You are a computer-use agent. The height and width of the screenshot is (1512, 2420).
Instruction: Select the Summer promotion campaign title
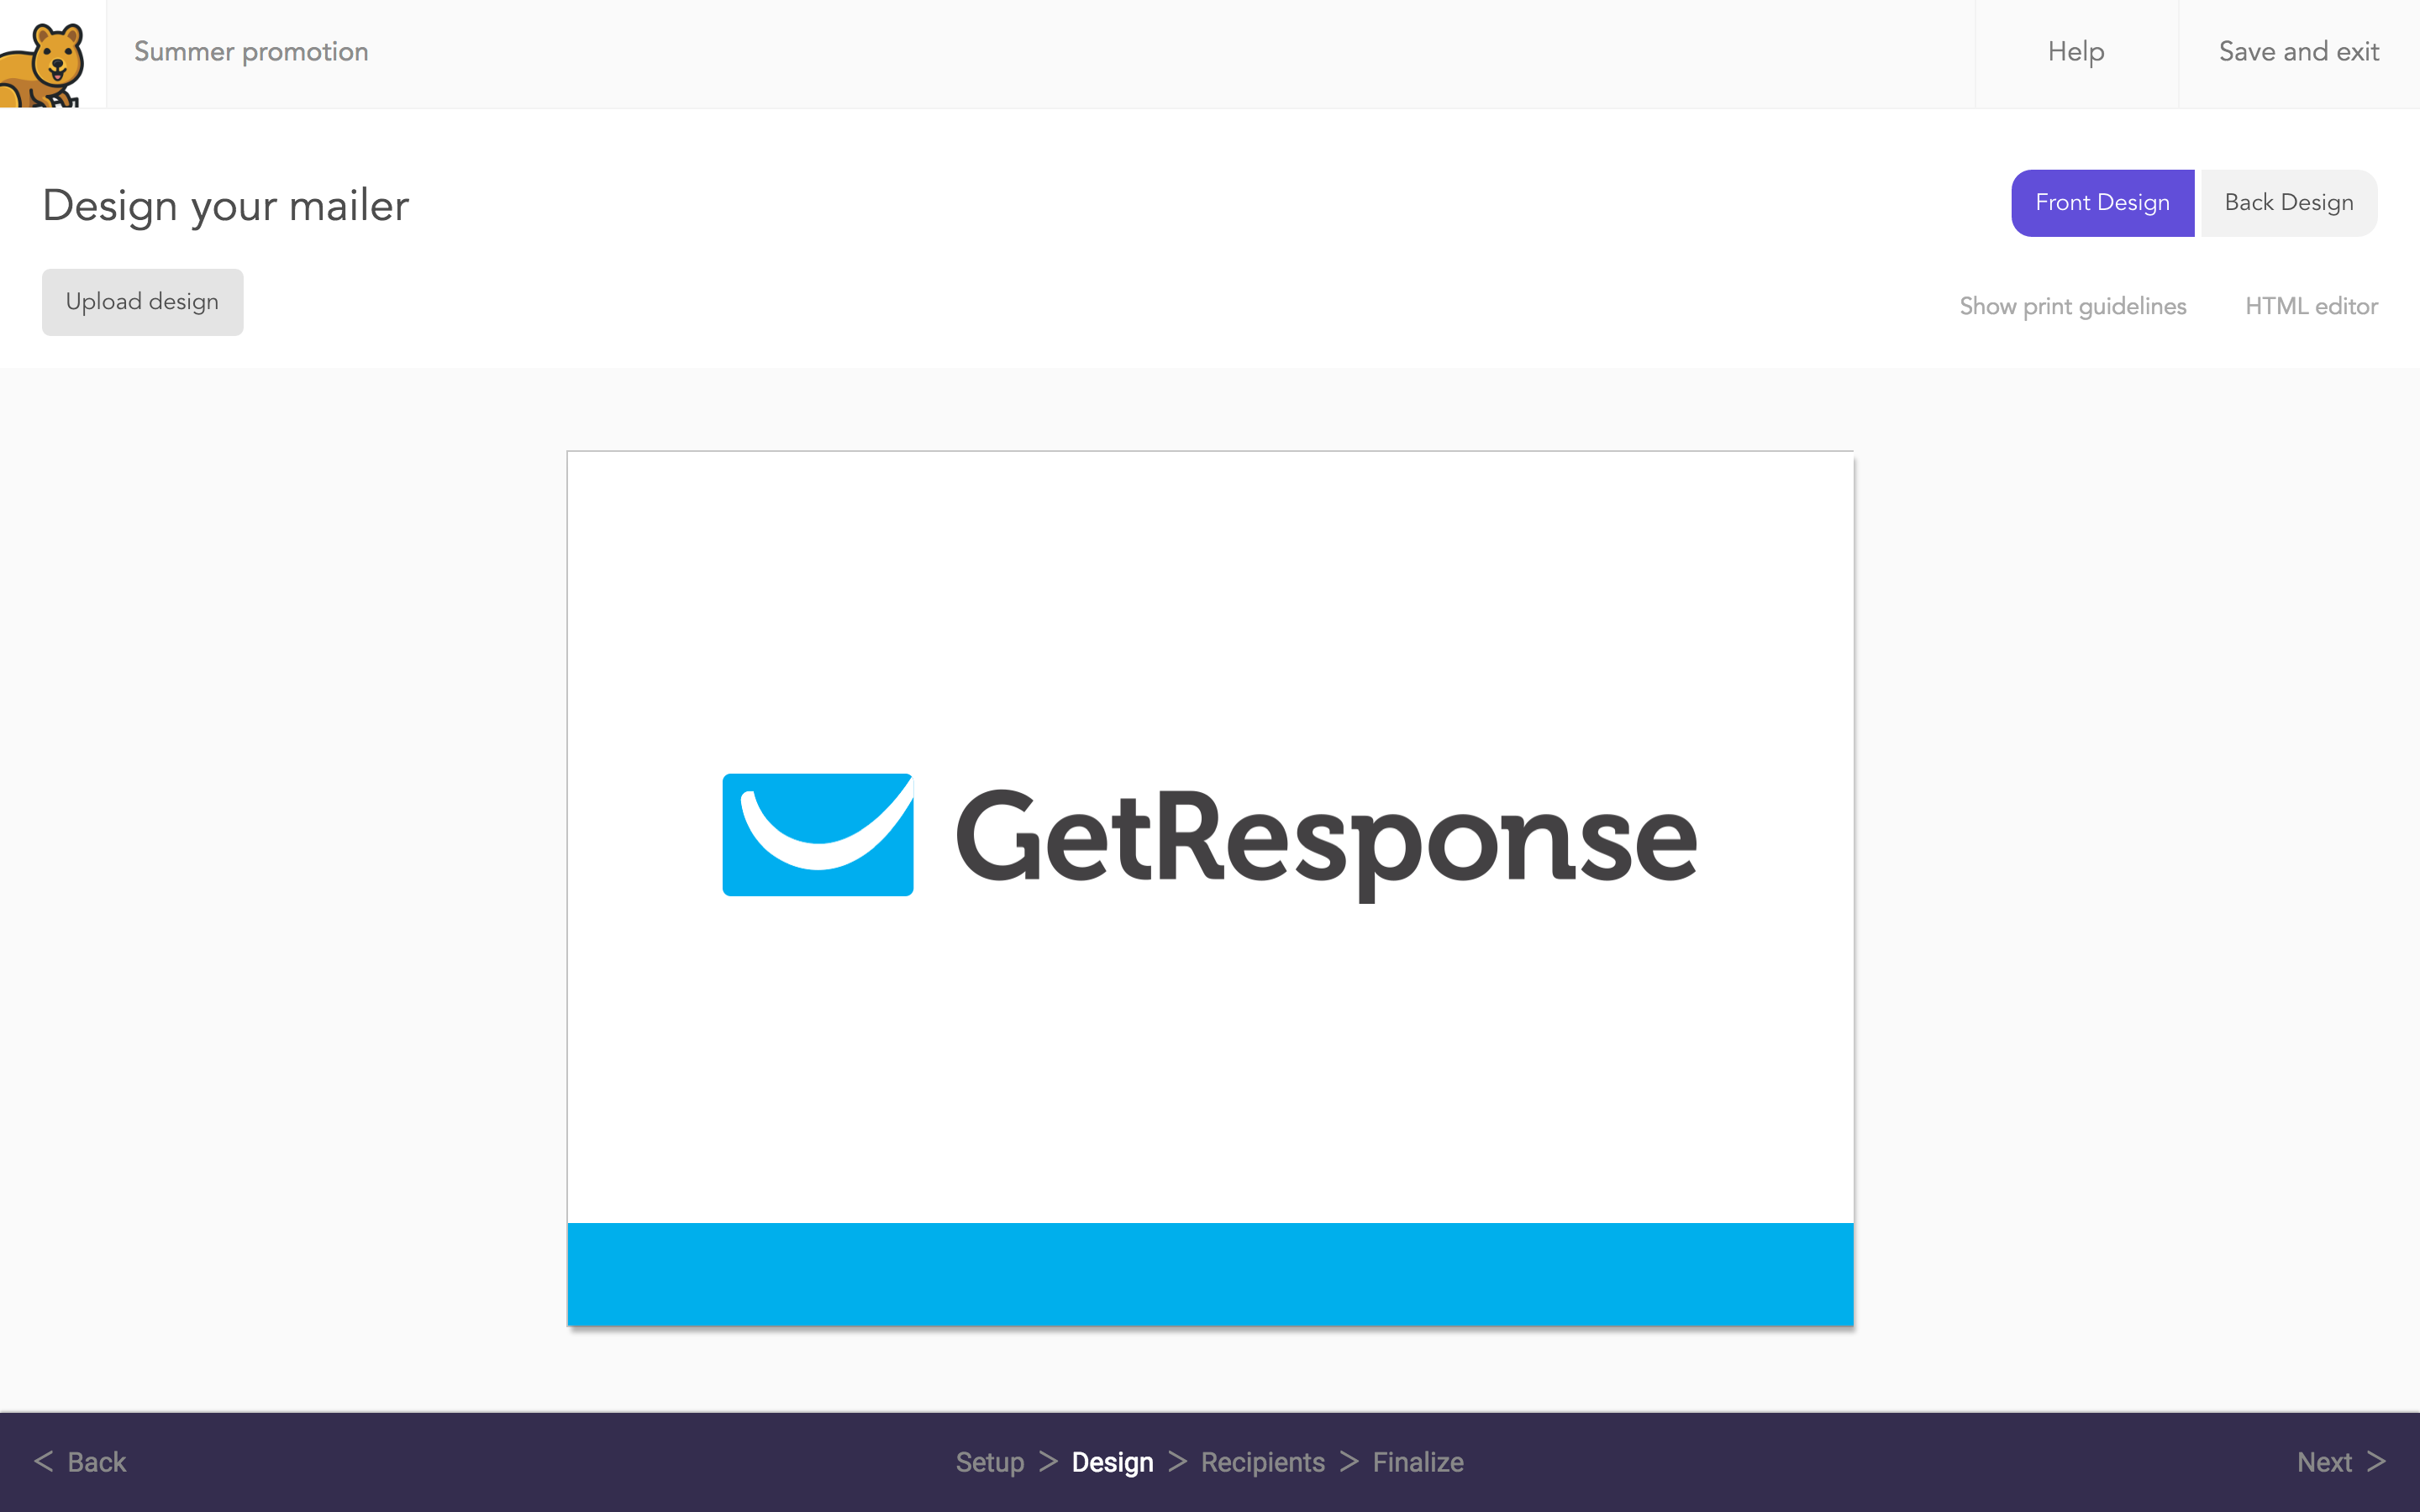pos(251,50)
